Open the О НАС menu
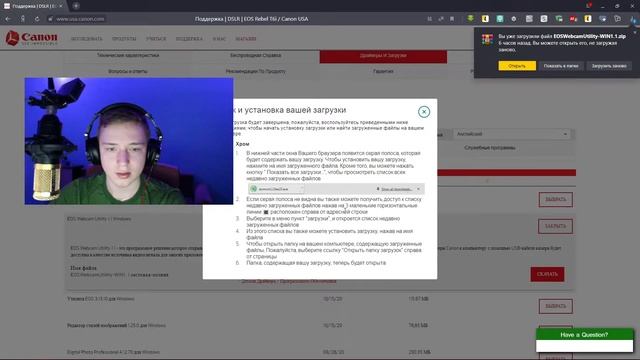This screenshot has width=640, height=360. point(219,39)
